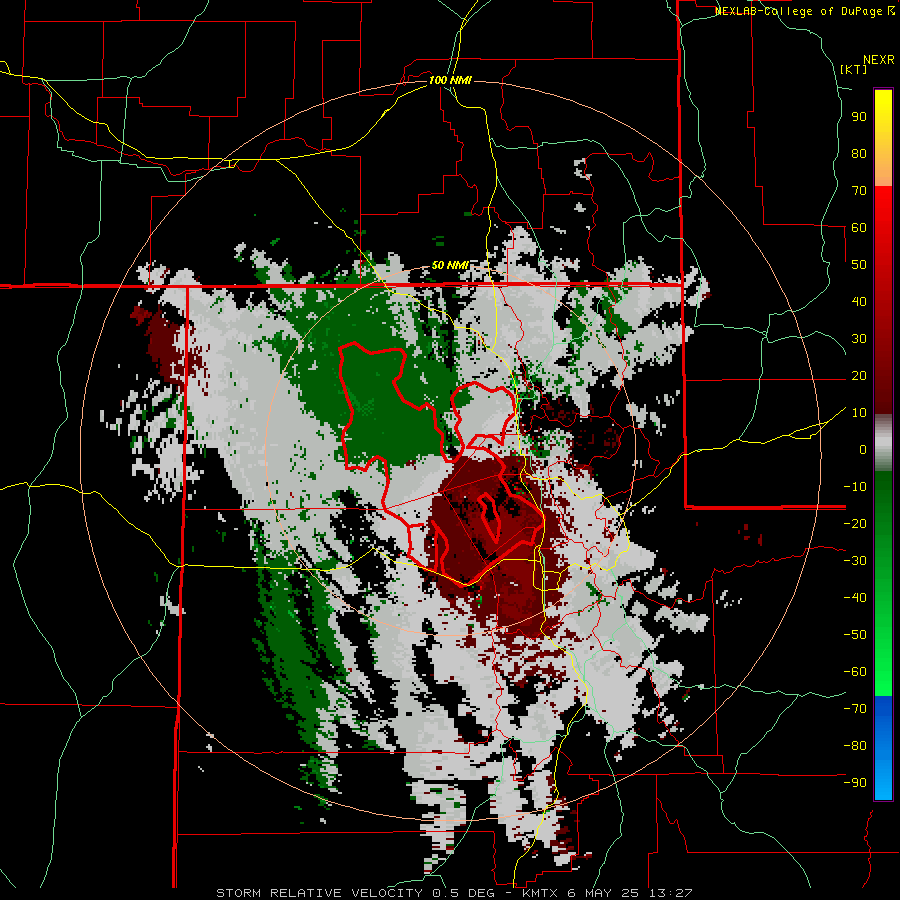
Task: Select the -90 value on velocity scale
Action: [855, 783]
